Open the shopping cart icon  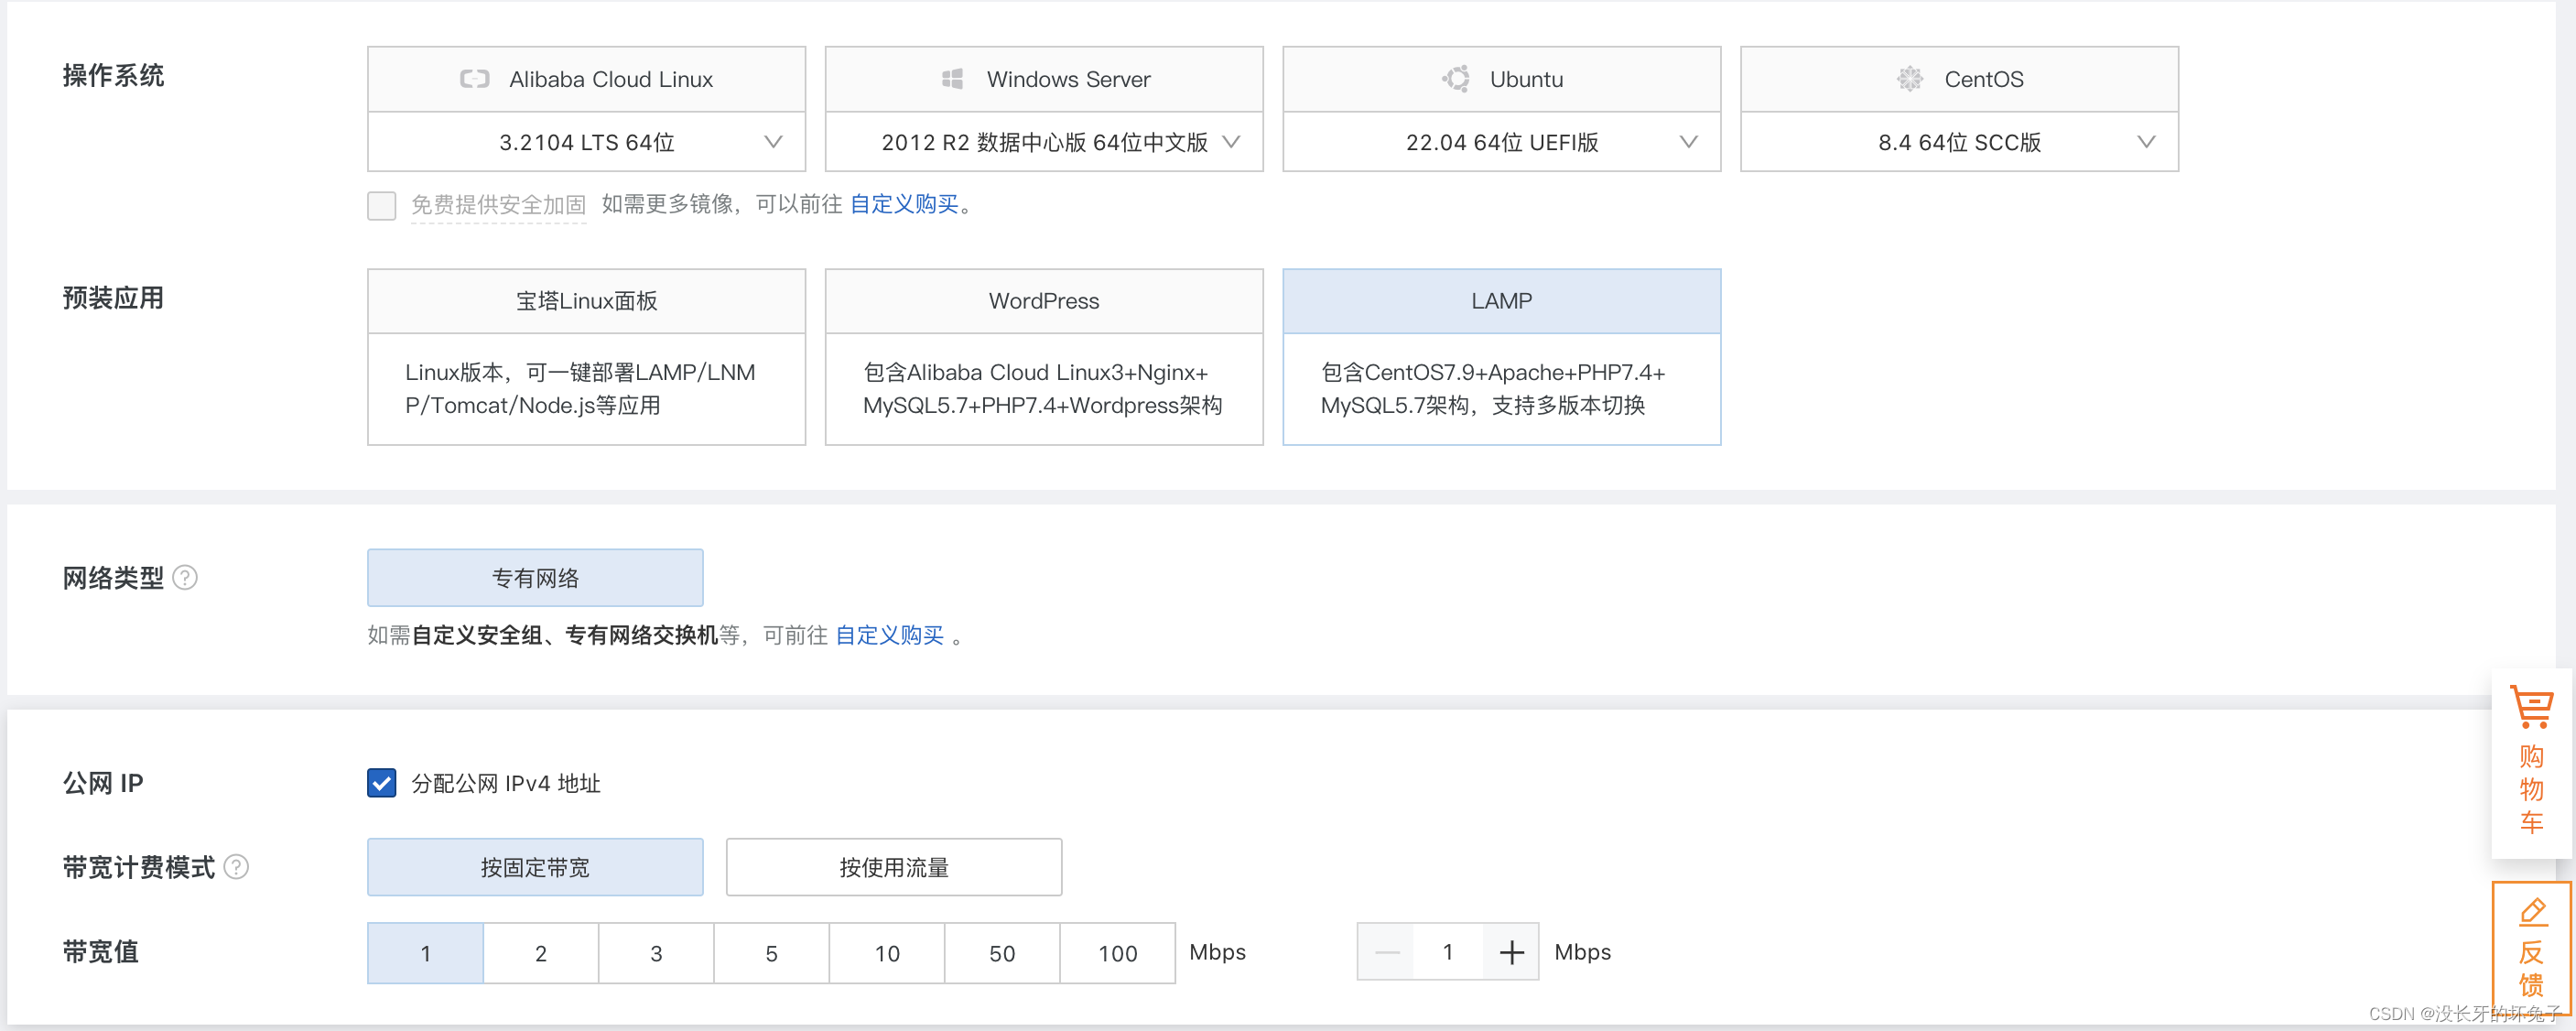point(2531,708)
